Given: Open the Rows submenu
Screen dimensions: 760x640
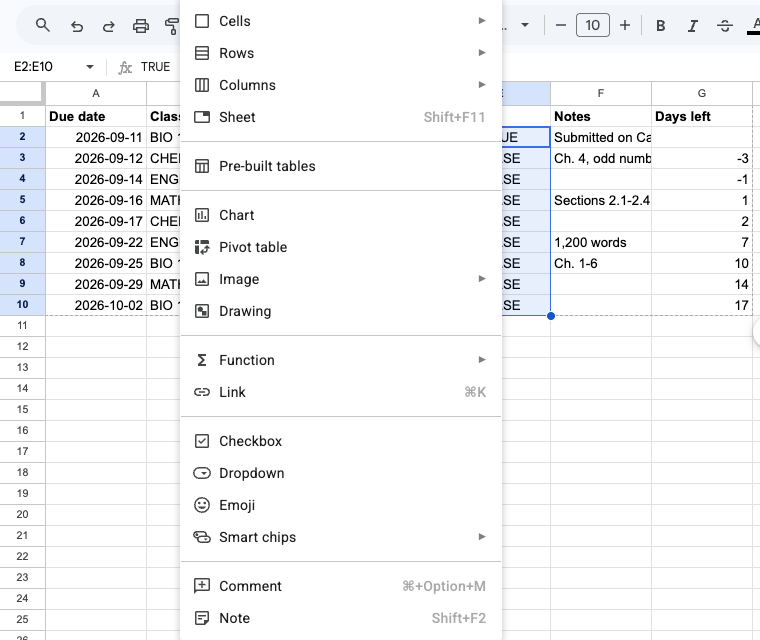Looking at the screenshot, I should click(x=341, y=53).
